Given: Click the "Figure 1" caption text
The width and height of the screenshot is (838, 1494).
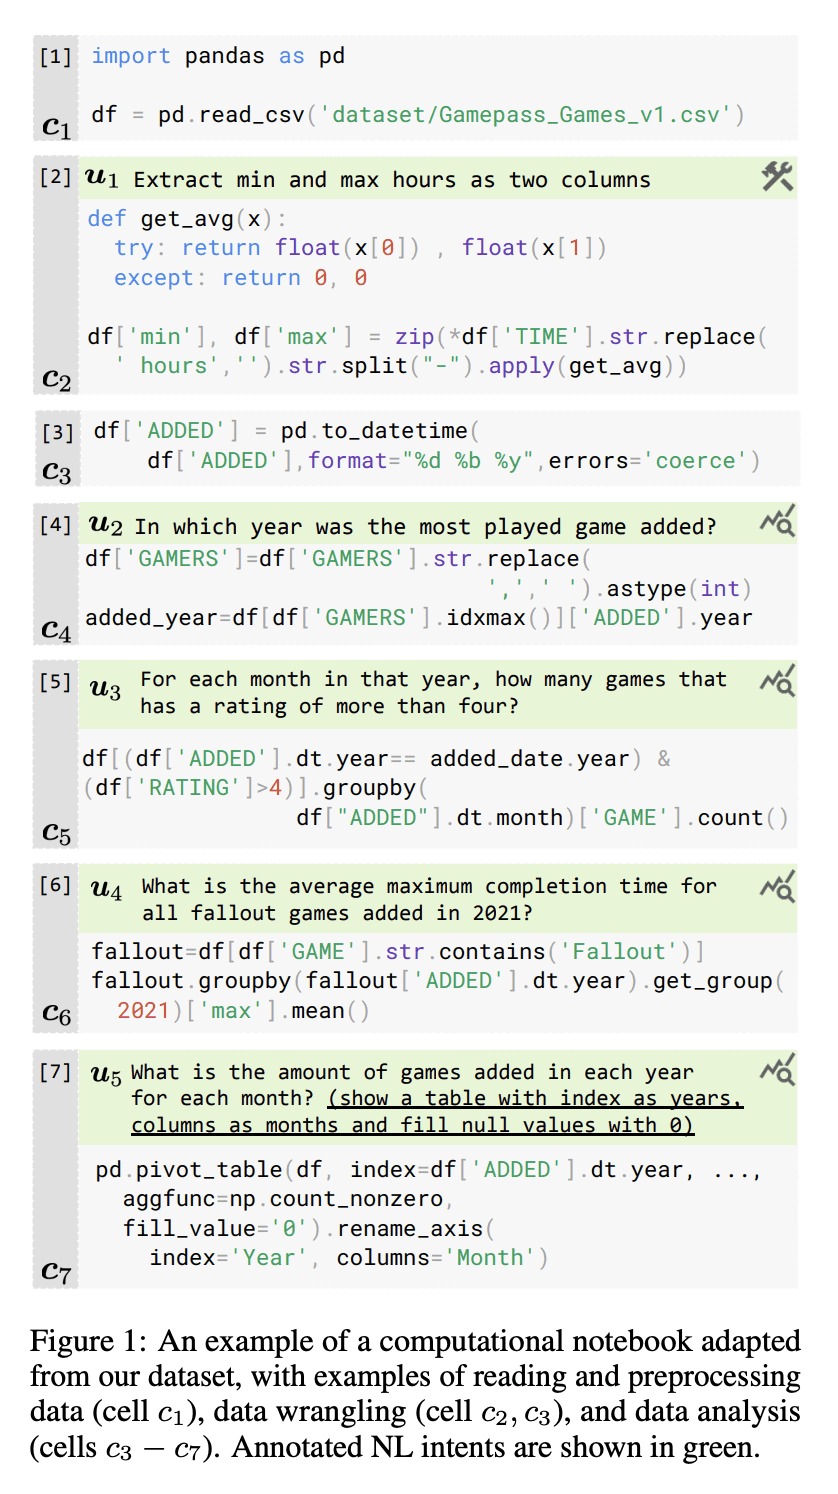Looking at the screenshot, I should (x=88, y=1341).
